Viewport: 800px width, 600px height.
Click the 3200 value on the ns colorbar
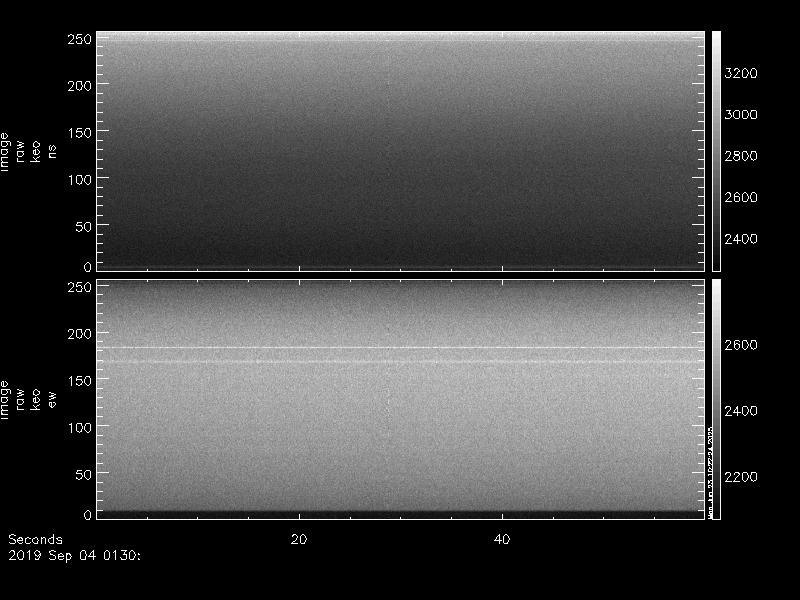click(741, 73)
